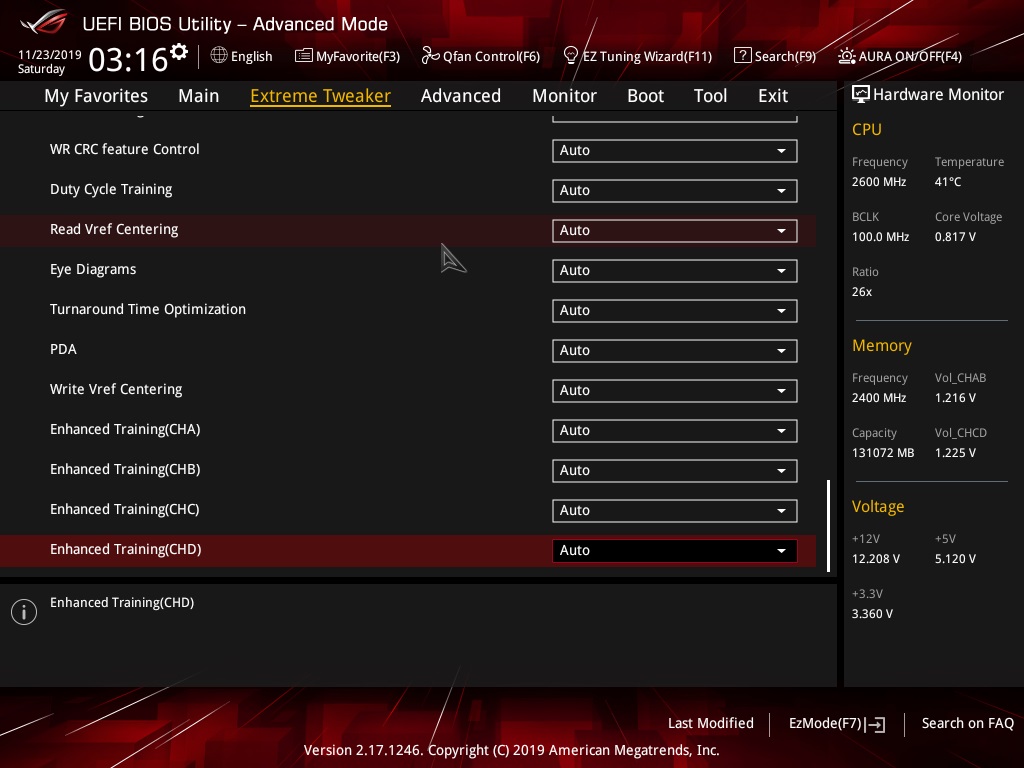Open time settings gear icon
The image size is (1024, 768).
[x=178, y=52]
